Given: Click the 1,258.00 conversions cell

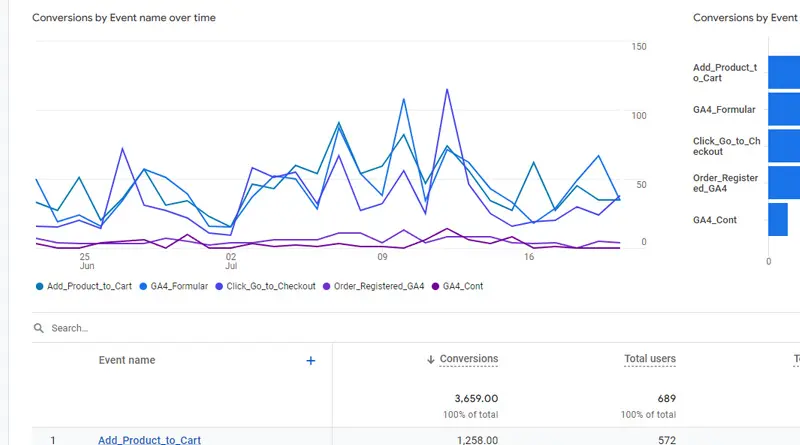Looking at the screenshot, I should click(477, 440).
